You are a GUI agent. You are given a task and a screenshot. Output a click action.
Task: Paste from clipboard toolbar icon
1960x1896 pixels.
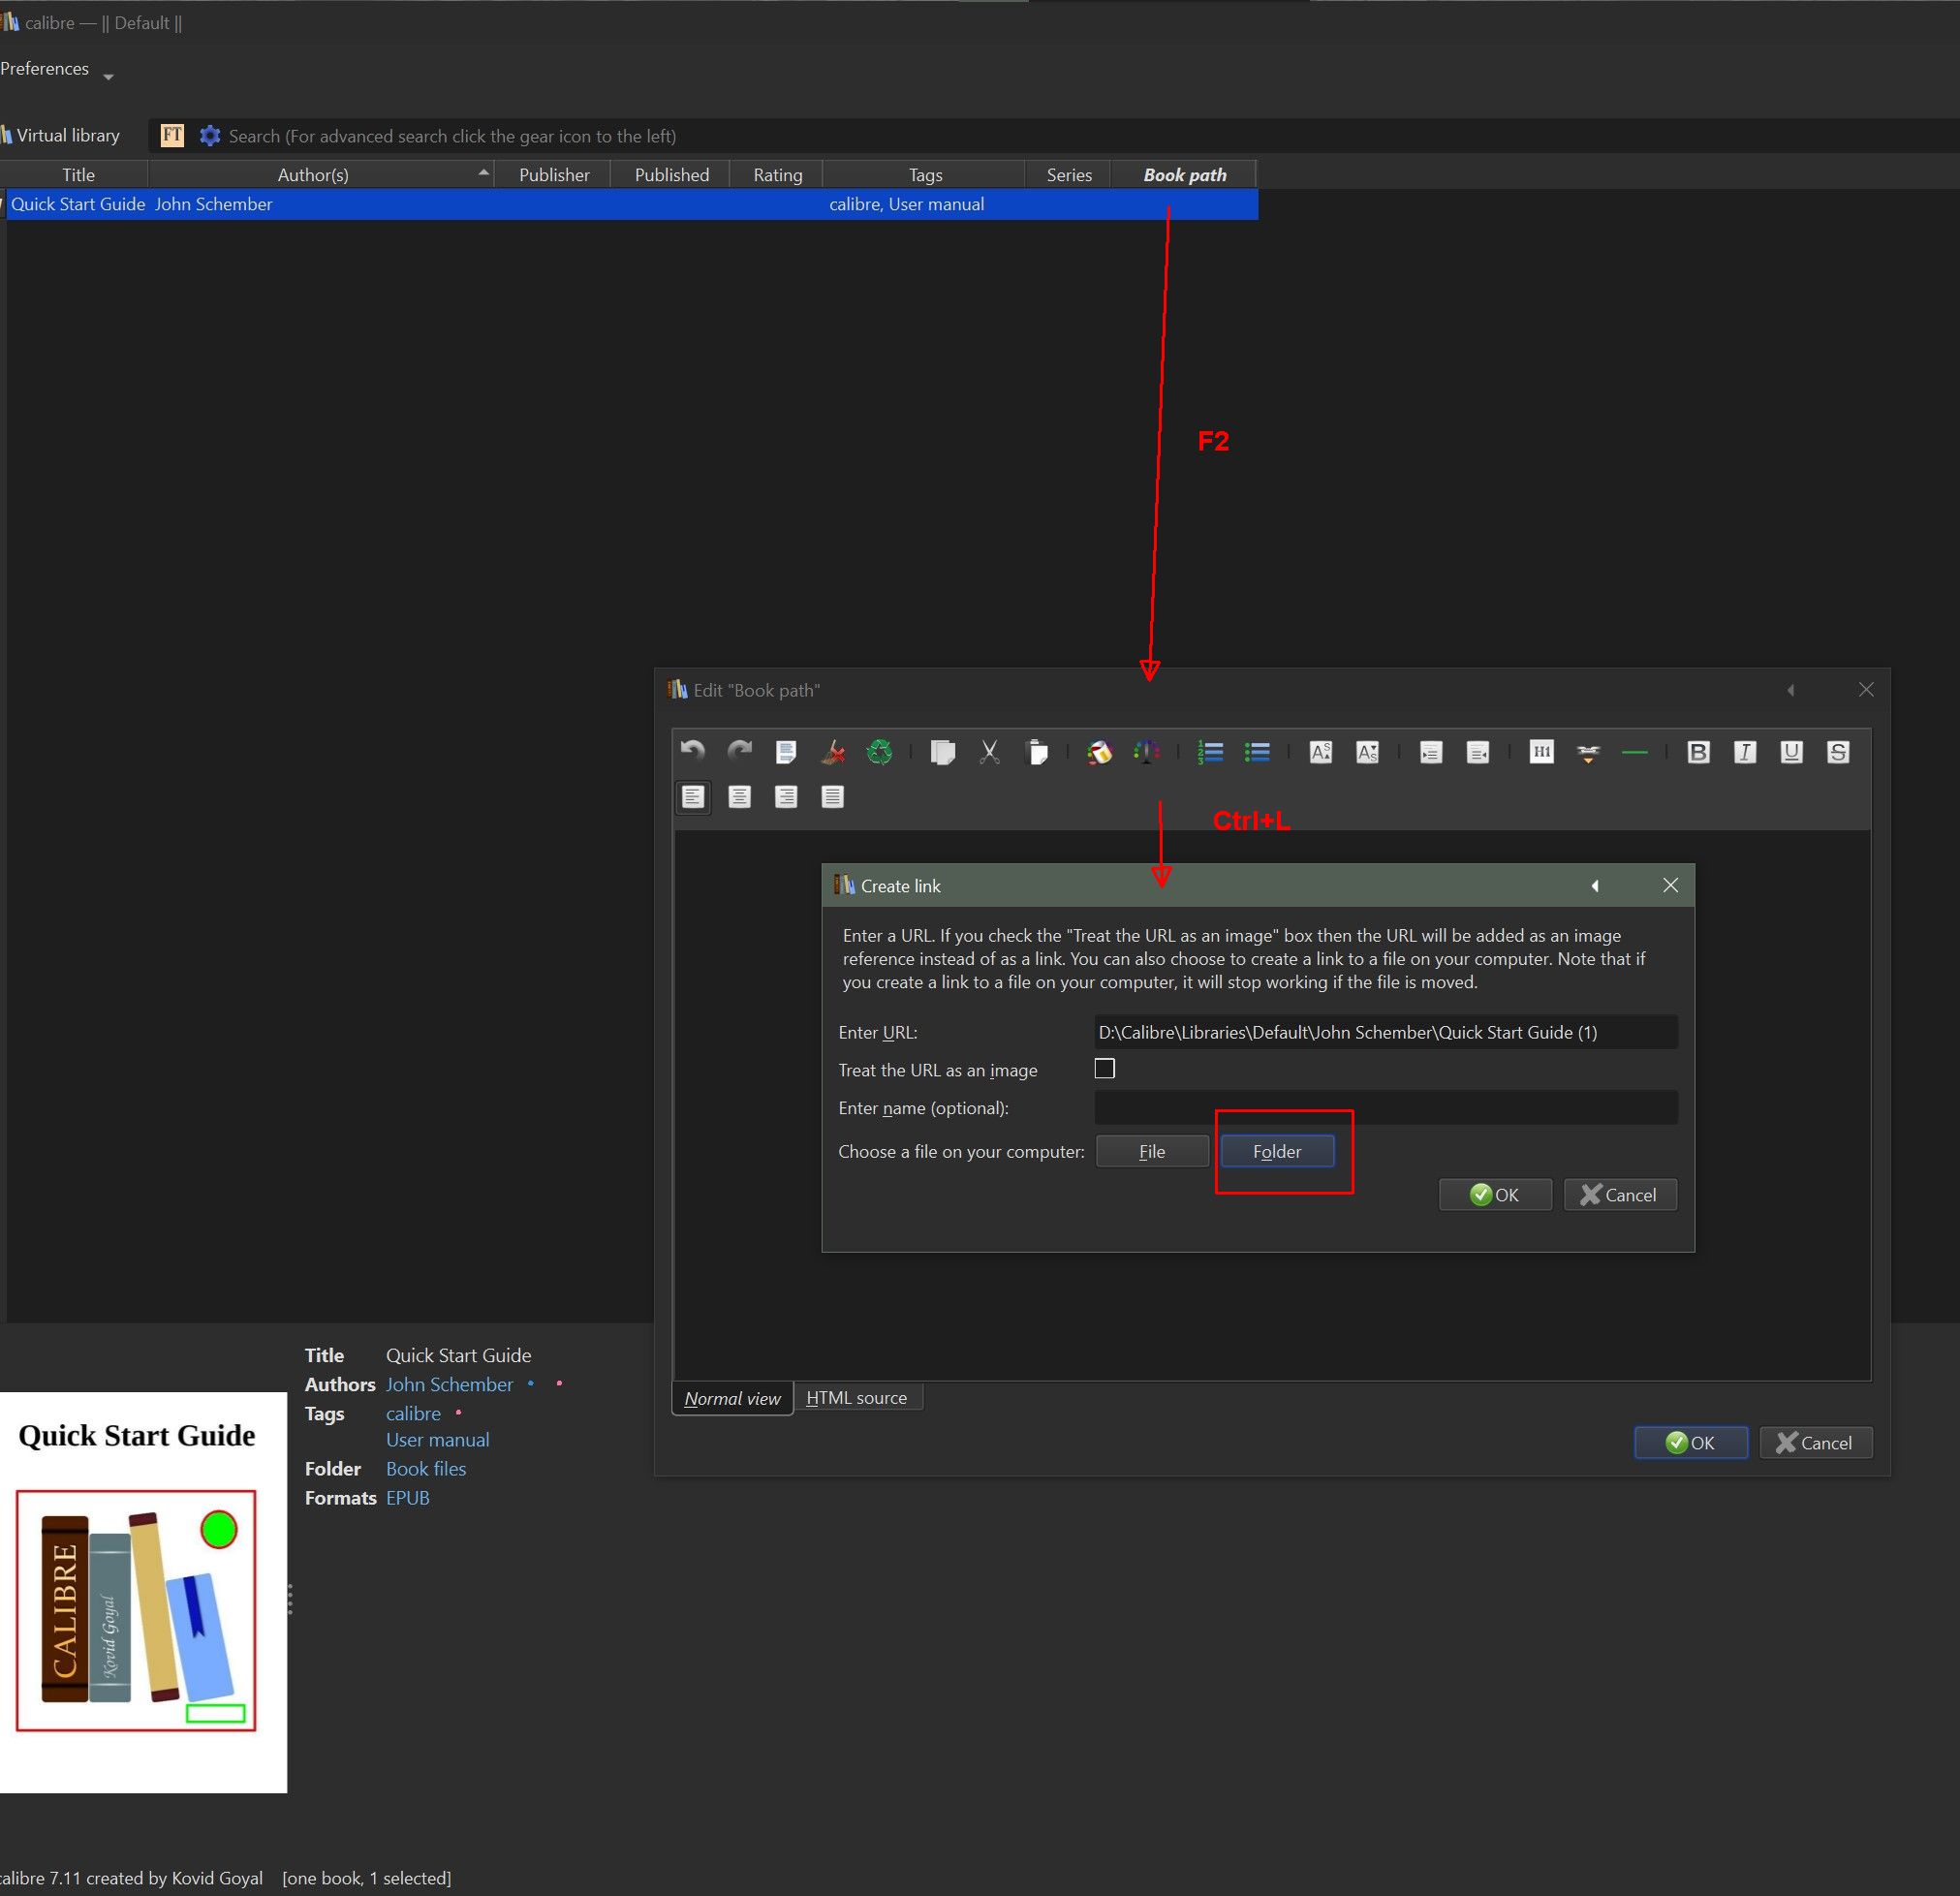(1037, 752)
